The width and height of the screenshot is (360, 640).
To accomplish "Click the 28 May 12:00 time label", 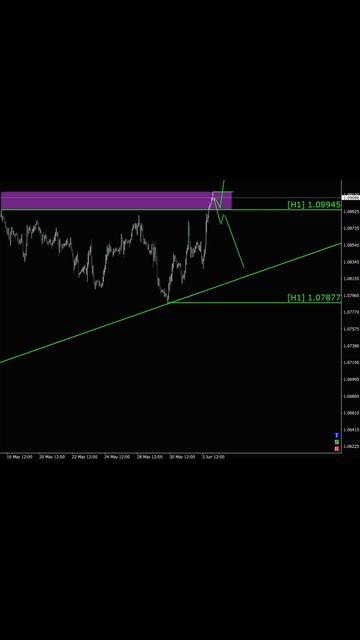I will [150, 457].
